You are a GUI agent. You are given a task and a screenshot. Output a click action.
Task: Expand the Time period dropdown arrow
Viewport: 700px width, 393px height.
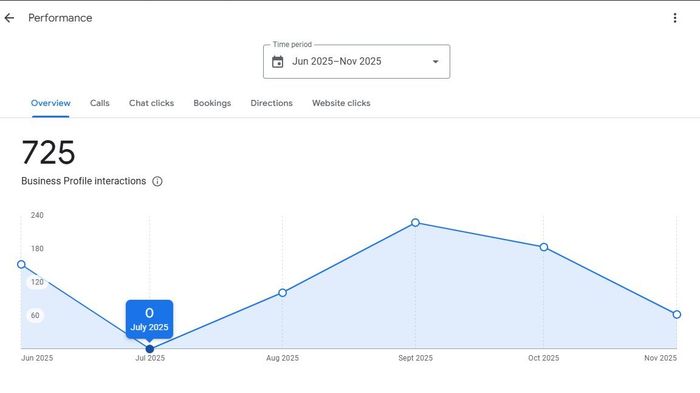point(435,62)
